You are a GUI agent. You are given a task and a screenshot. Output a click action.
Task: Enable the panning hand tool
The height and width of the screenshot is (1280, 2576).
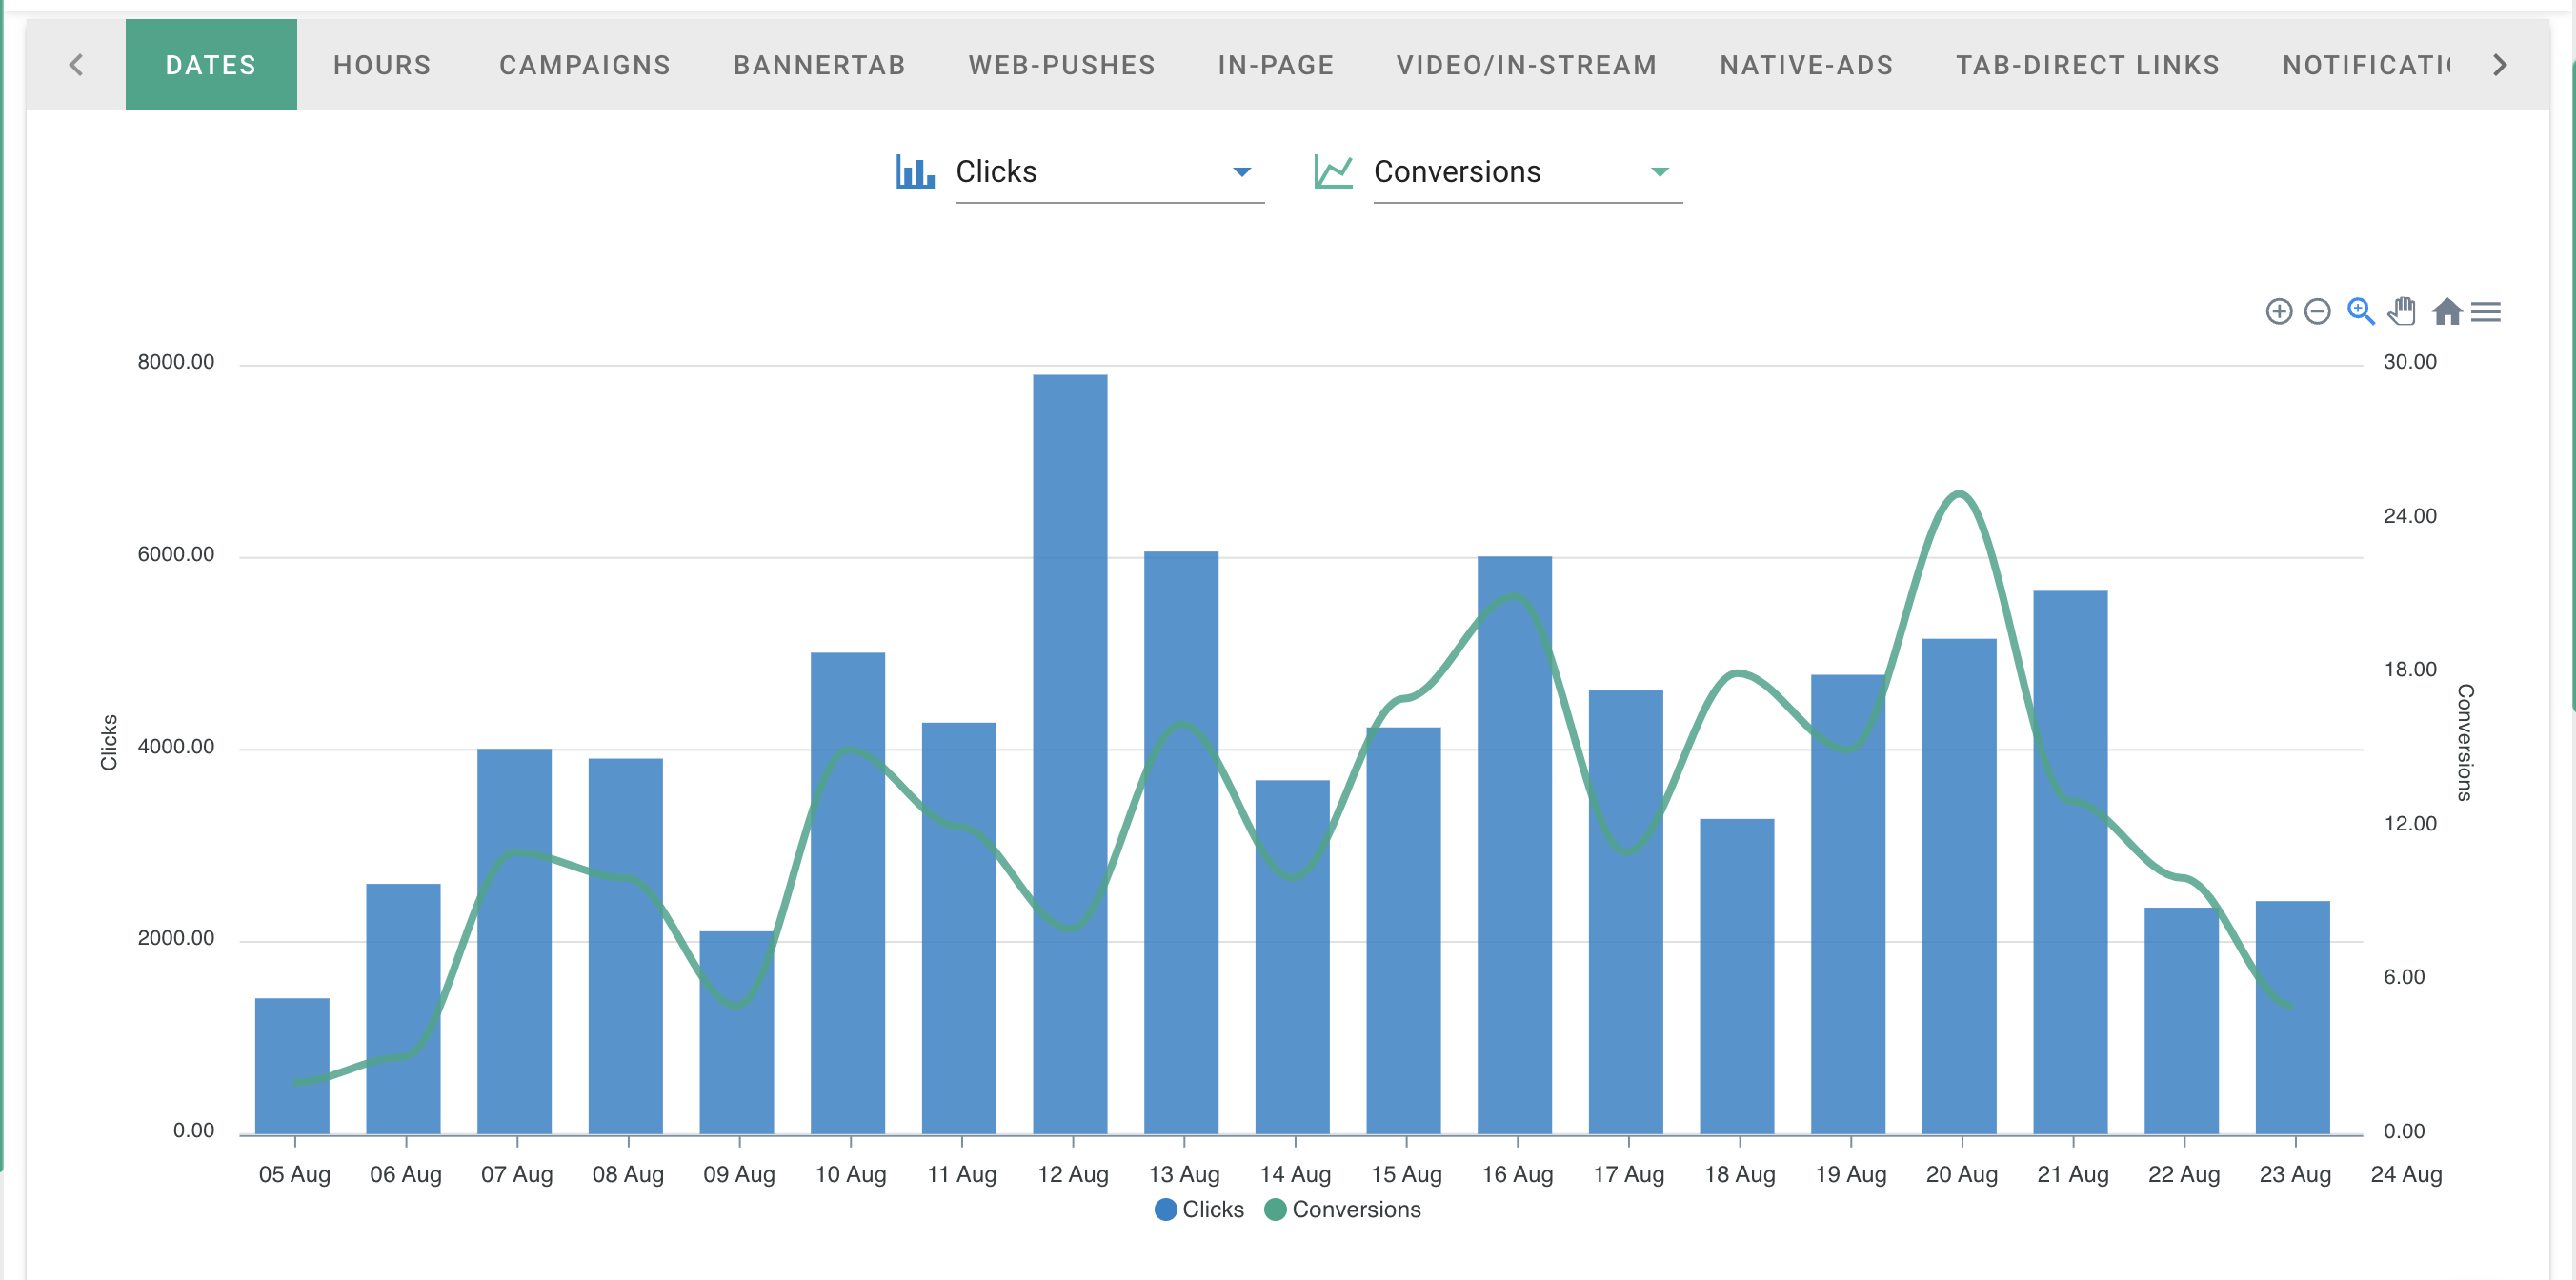[x=2402, y=312]
